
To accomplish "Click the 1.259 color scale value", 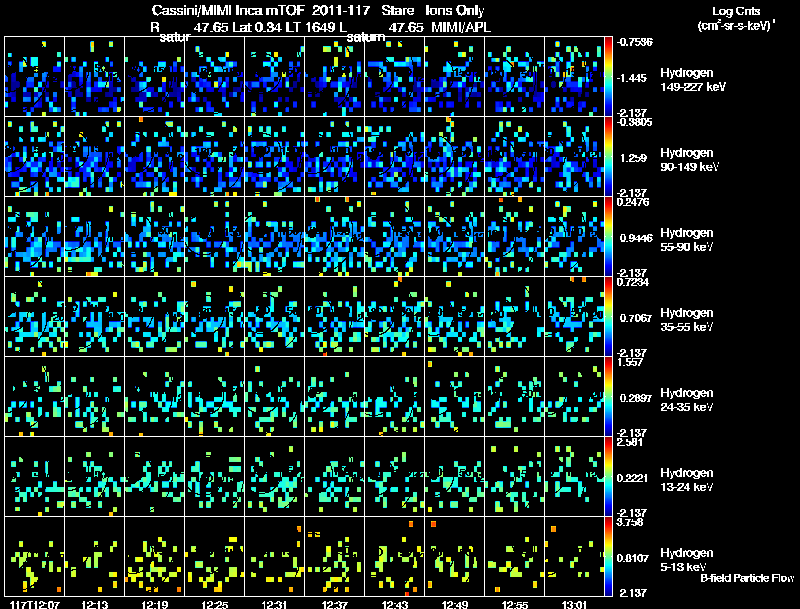I will (633, 158).
